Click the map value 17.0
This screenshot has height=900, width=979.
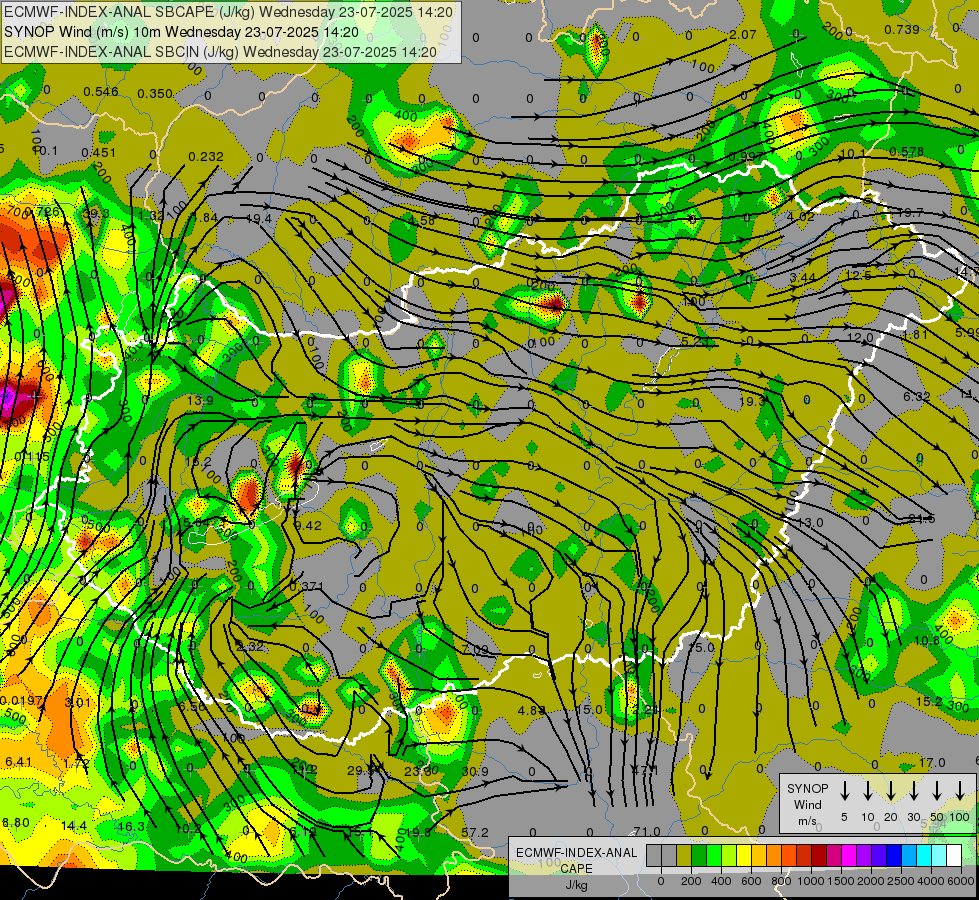pos(932,763)
